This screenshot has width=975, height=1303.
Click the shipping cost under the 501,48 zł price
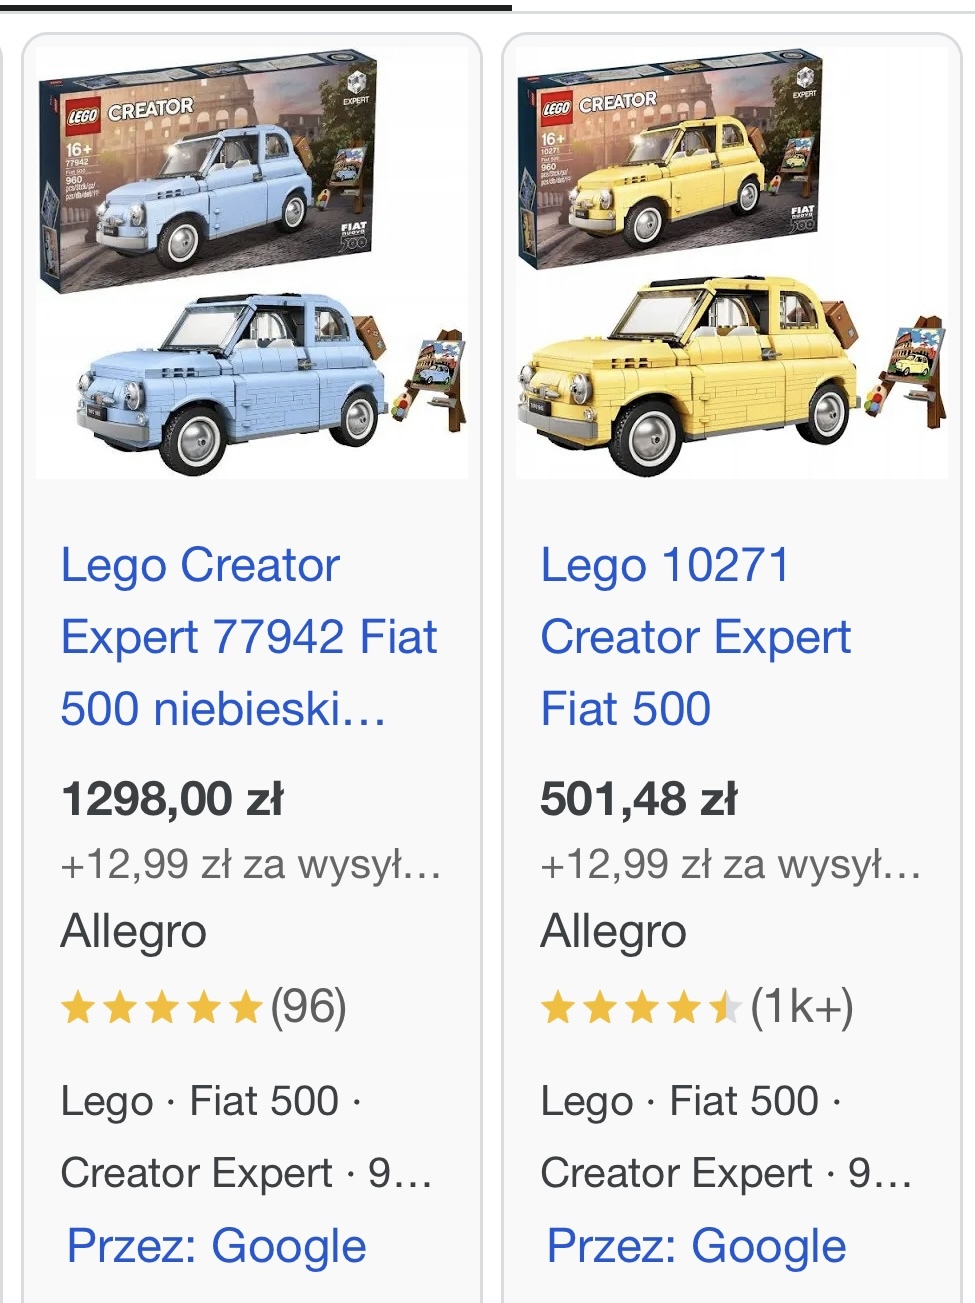click(x=731, y=864)
